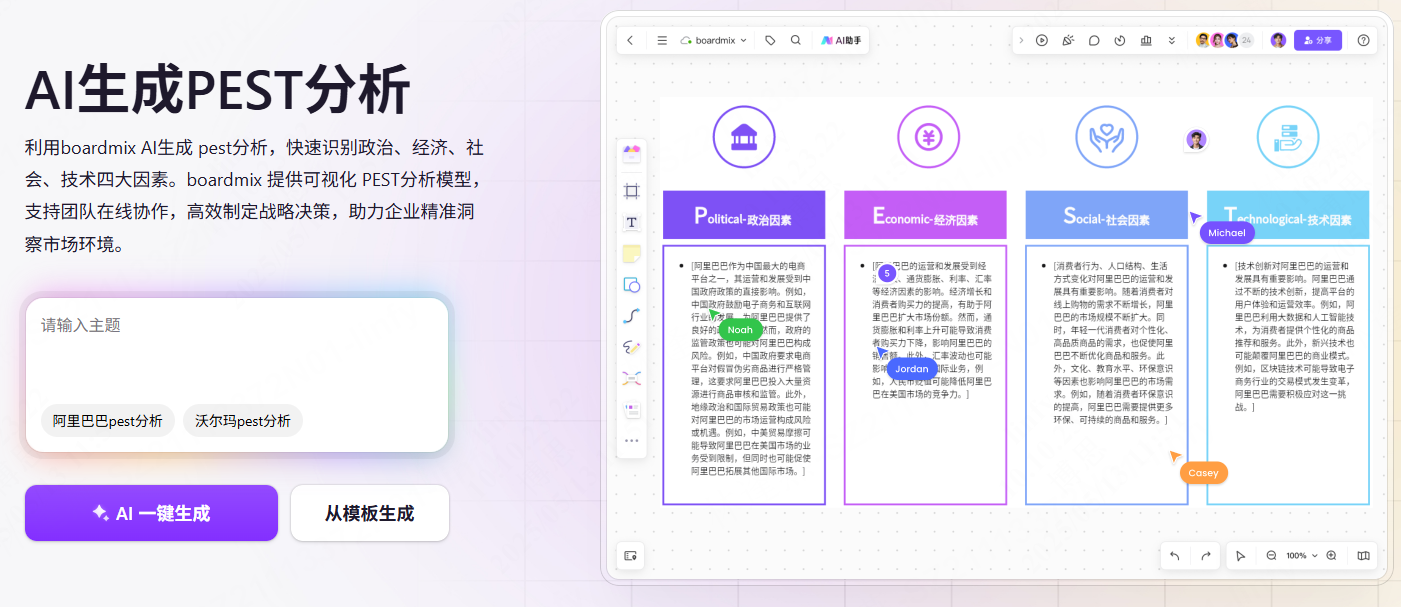Image resolution: width=1401 pixels, height=607 pixels.
Task: Click the 从模板生成 button
Action: pyautogui.click(x=370, y=513)
